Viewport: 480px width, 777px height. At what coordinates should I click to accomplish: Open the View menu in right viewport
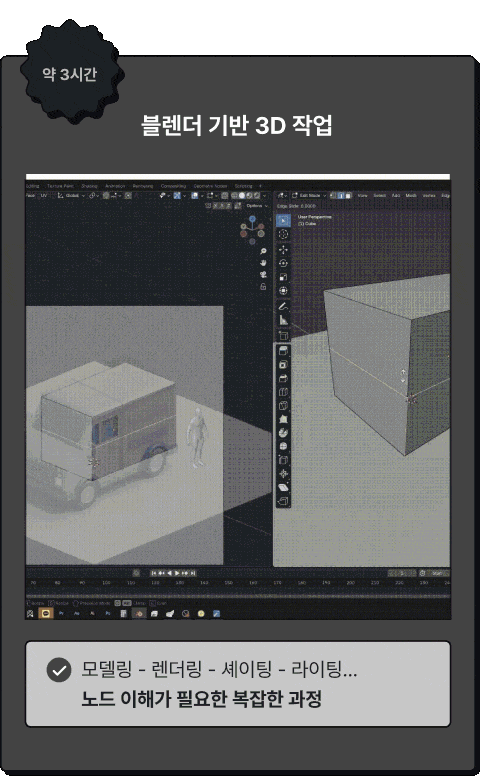coord(363,196)
